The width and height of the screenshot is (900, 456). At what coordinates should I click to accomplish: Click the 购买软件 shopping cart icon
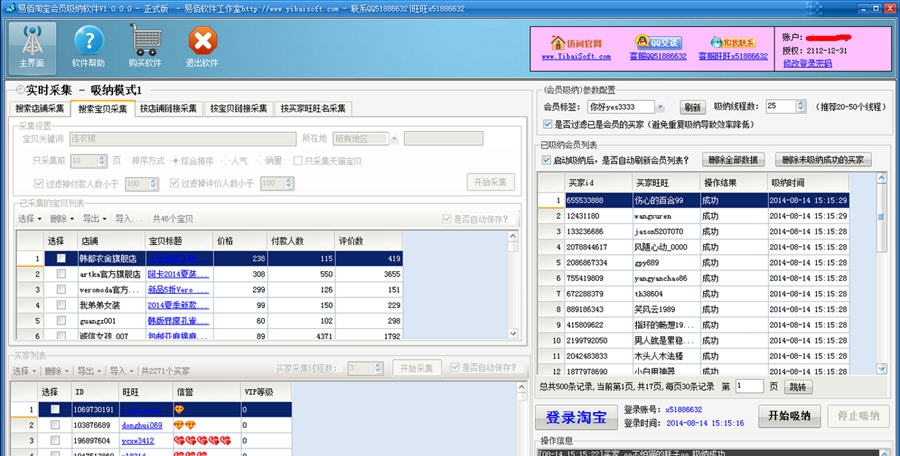point(145,42)
